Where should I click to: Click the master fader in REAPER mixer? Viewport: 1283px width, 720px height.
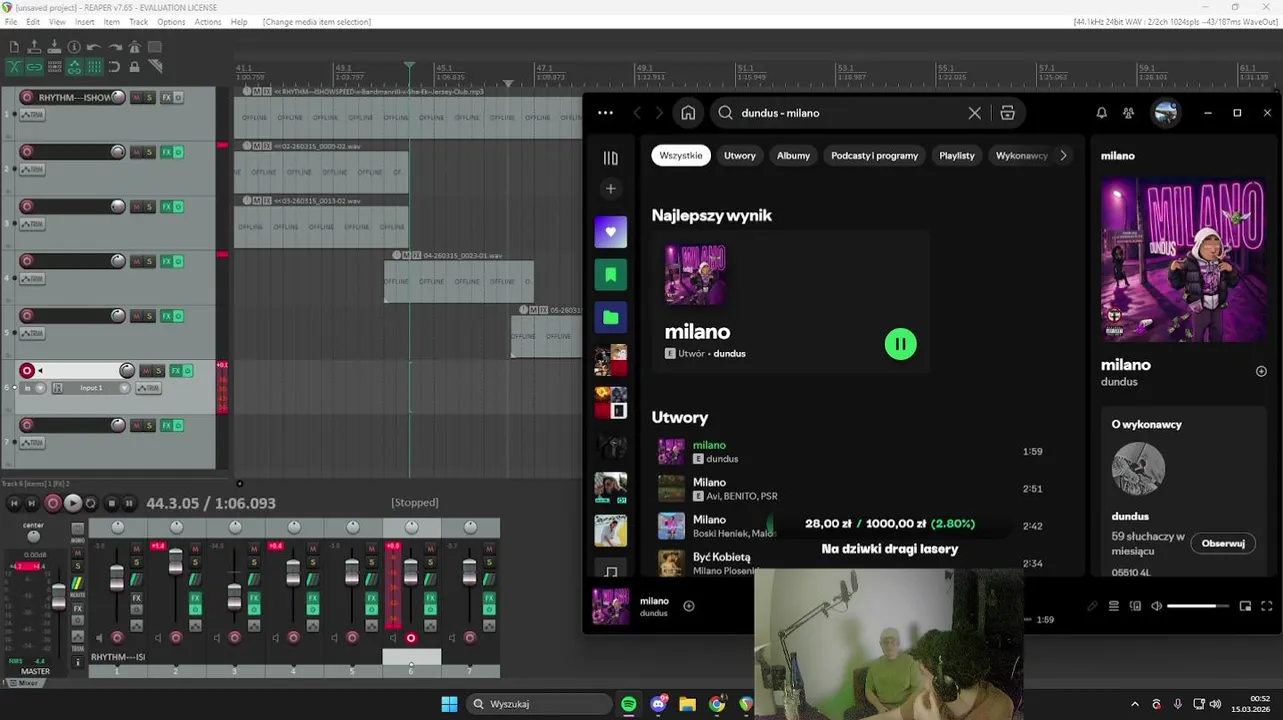59,596
